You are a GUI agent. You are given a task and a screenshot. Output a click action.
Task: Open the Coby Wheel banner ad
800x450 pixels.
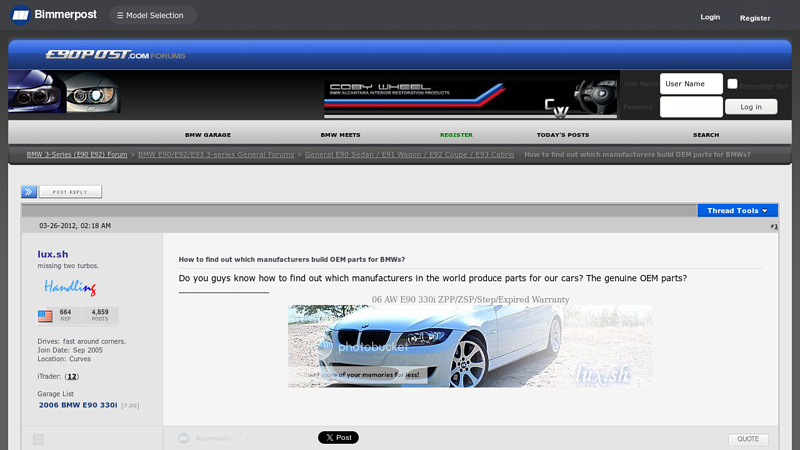point(470,97)
